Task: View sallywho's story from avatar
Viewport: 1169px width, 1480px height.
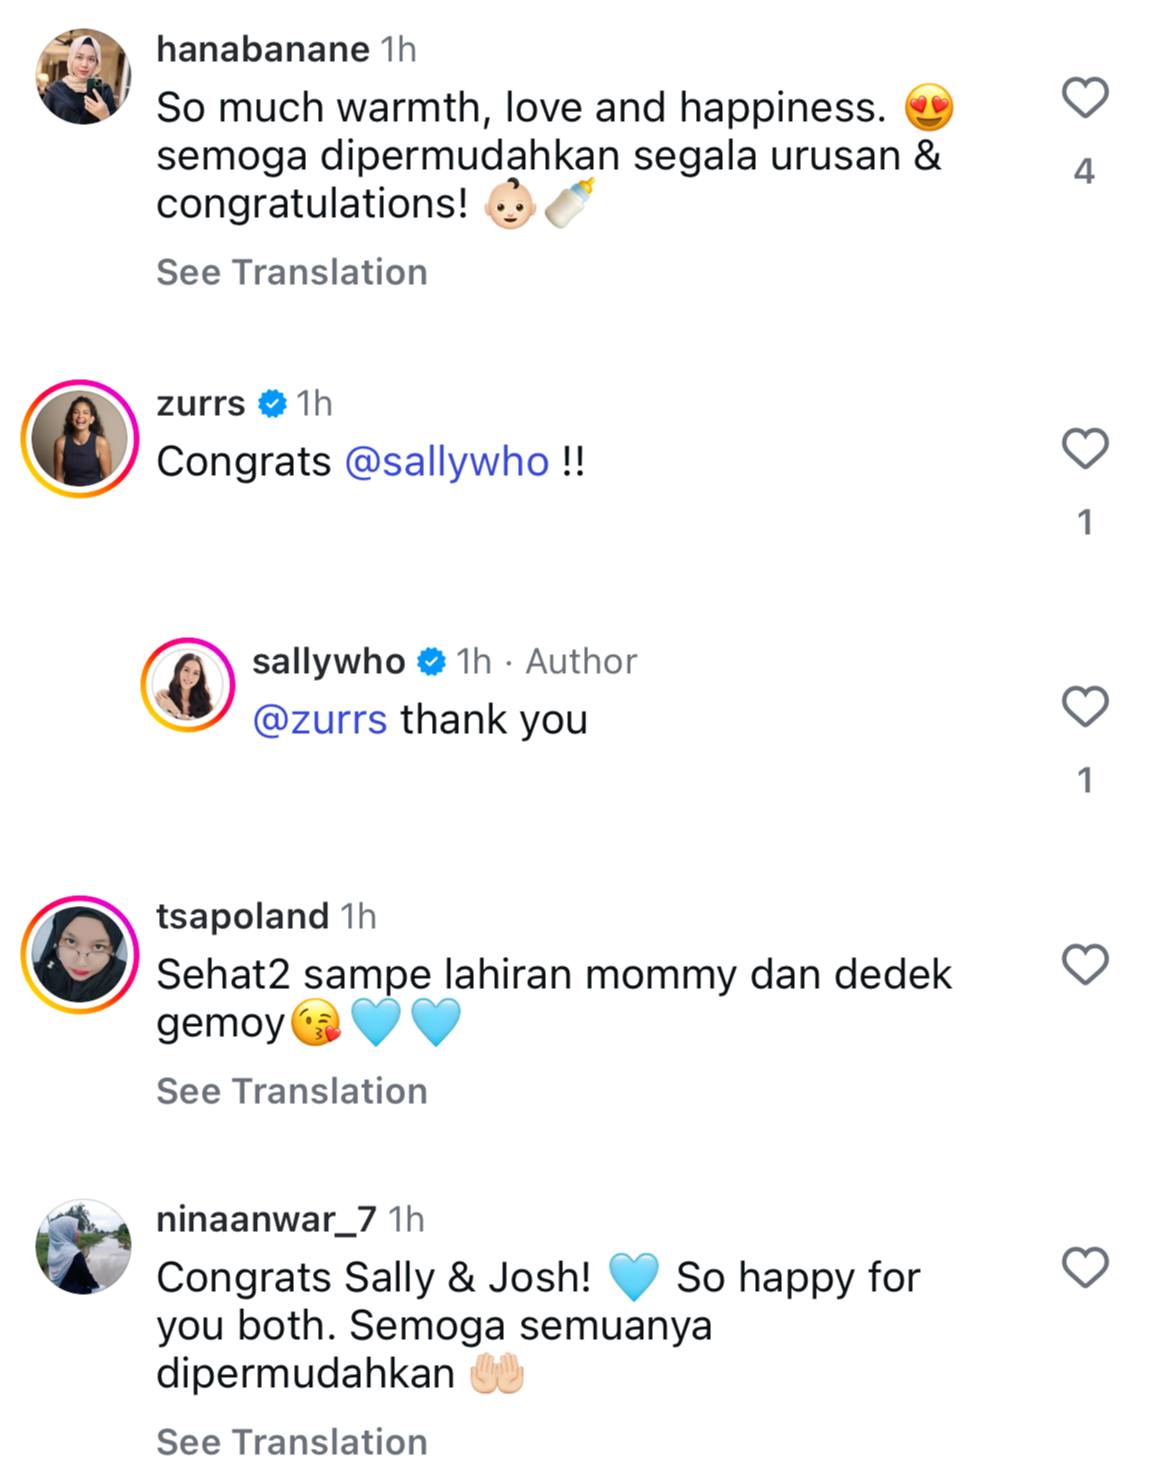Action: (x=188, y=684)
